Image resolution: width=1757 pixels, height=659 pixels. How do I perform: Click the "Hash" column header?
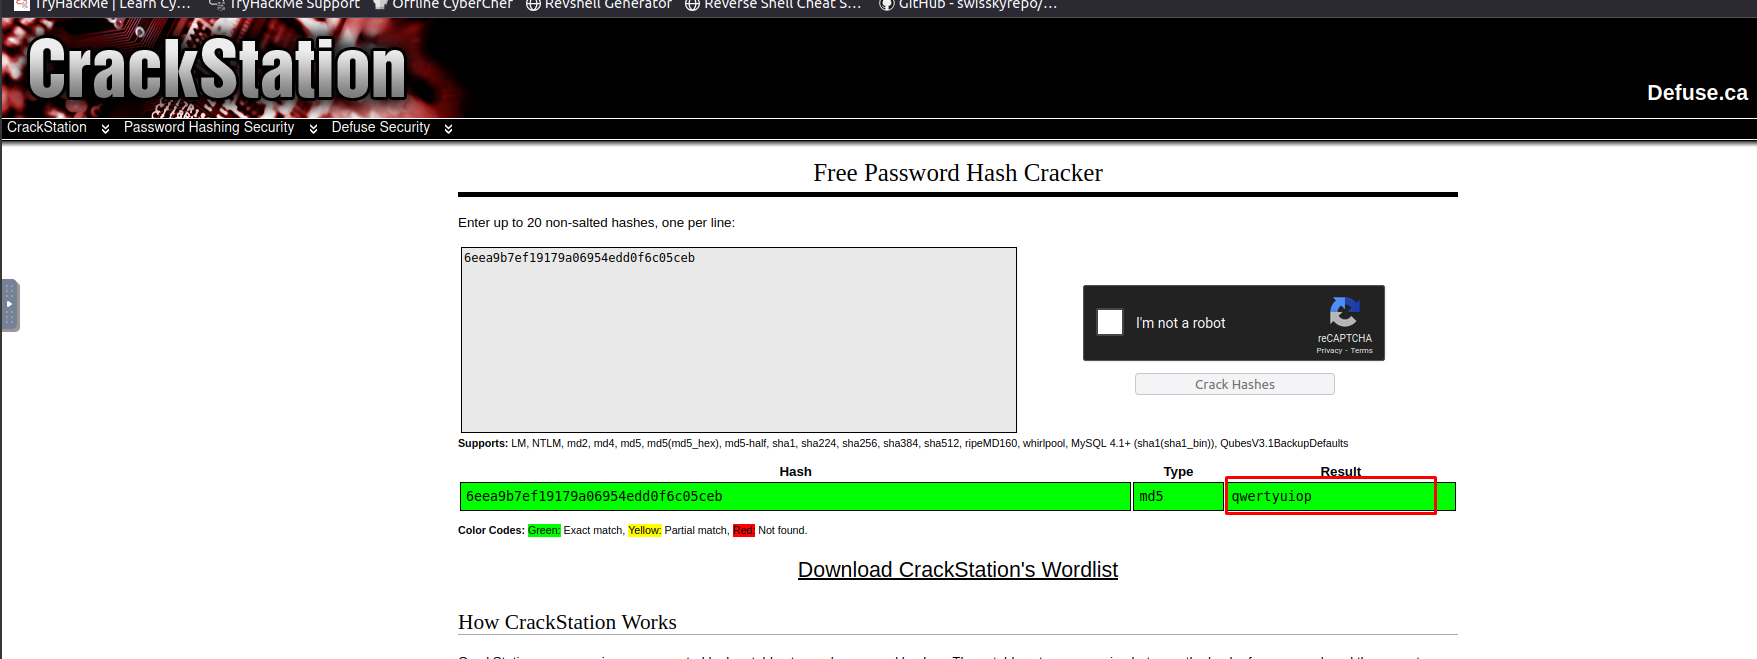[x=795, y=472]
